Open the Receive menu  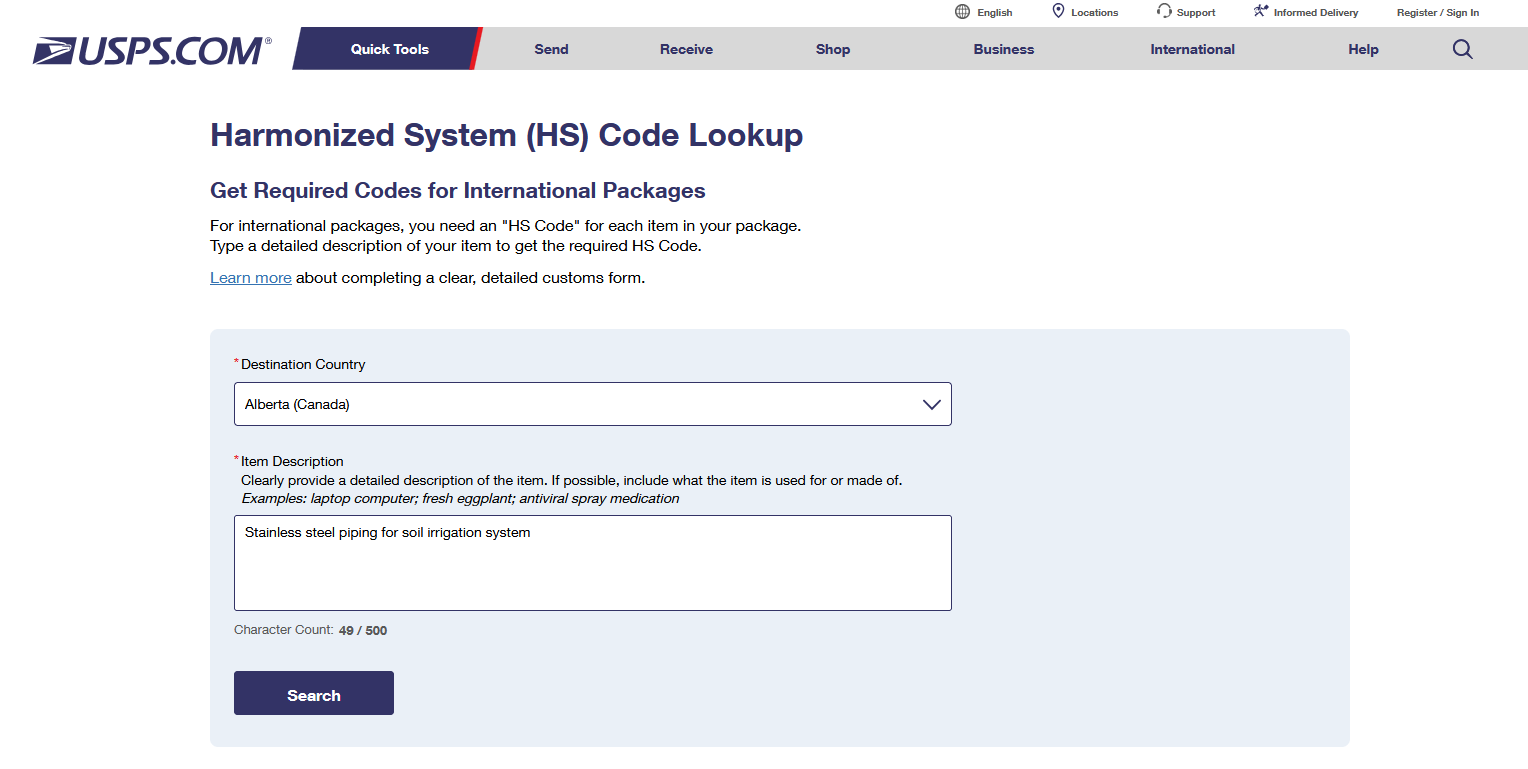coord(686,49)
